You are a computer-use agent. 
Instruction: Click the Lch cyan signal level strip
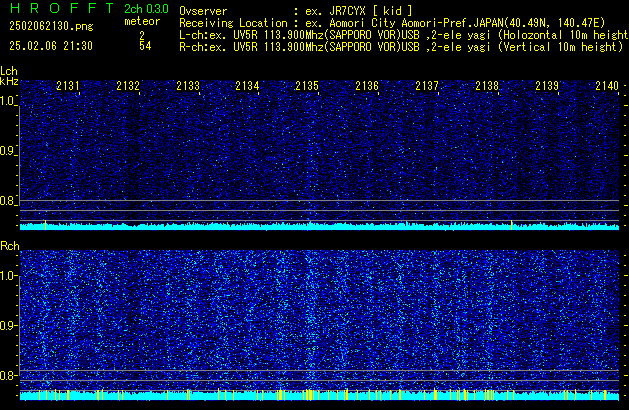[319, 226]
